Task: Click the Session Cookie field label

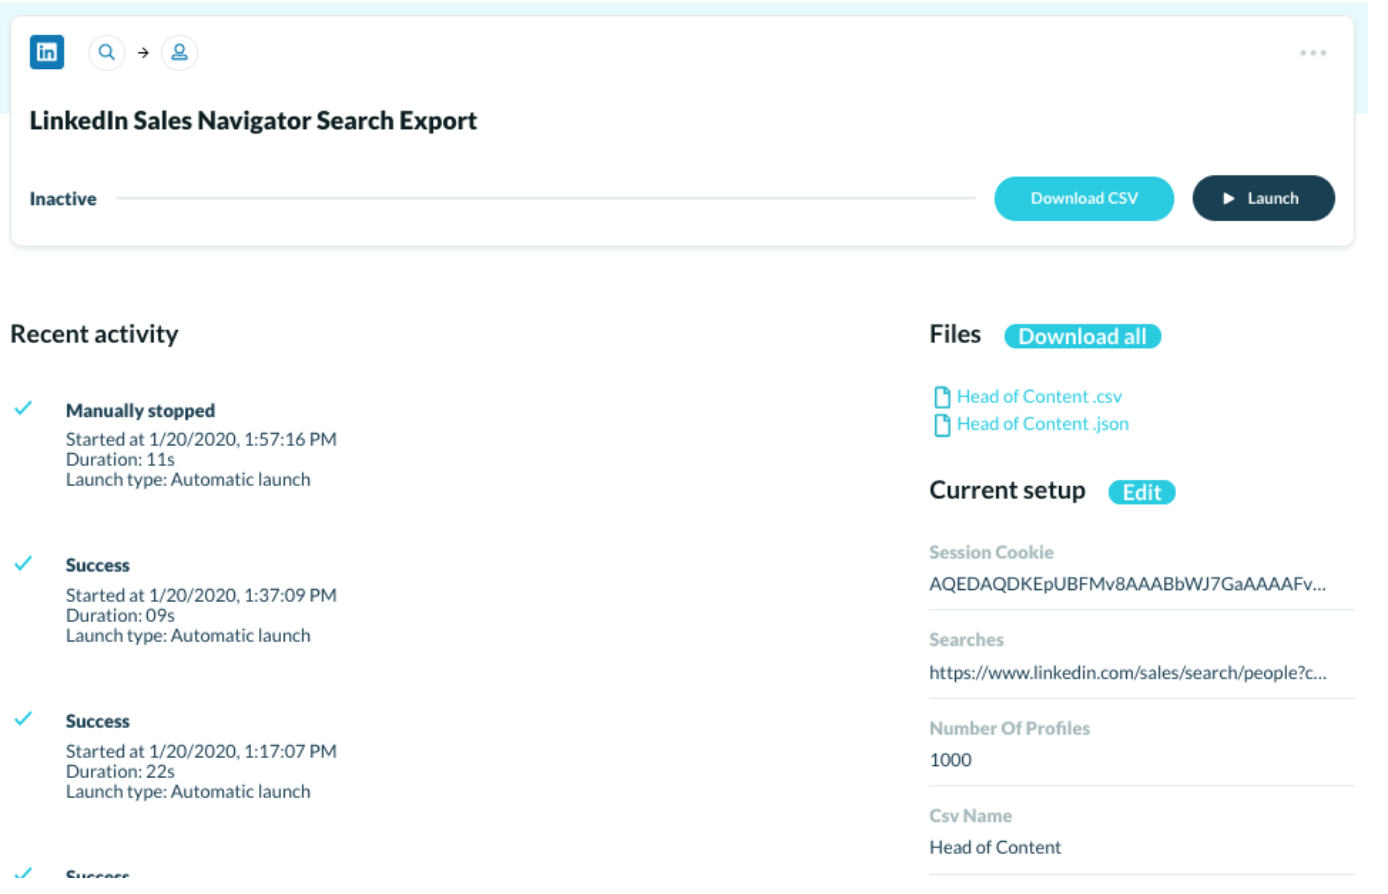Action: click(991, 552)
